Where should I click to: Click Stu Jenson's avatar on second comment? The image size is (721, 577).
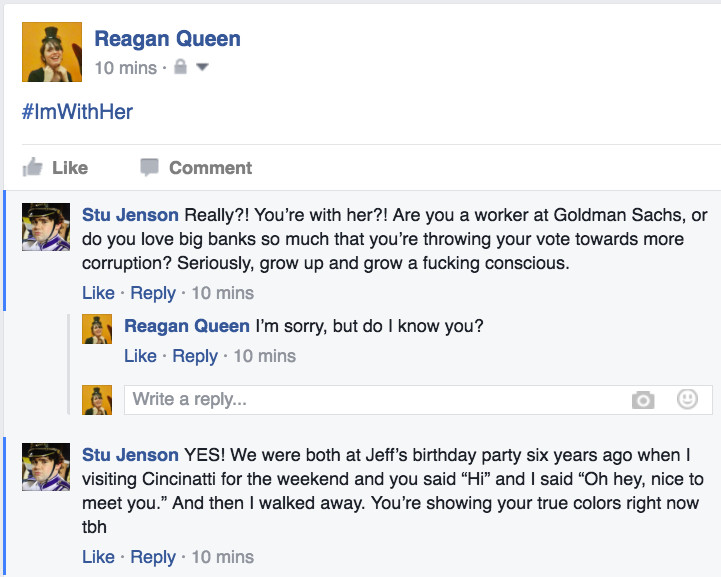coord(46,467)
